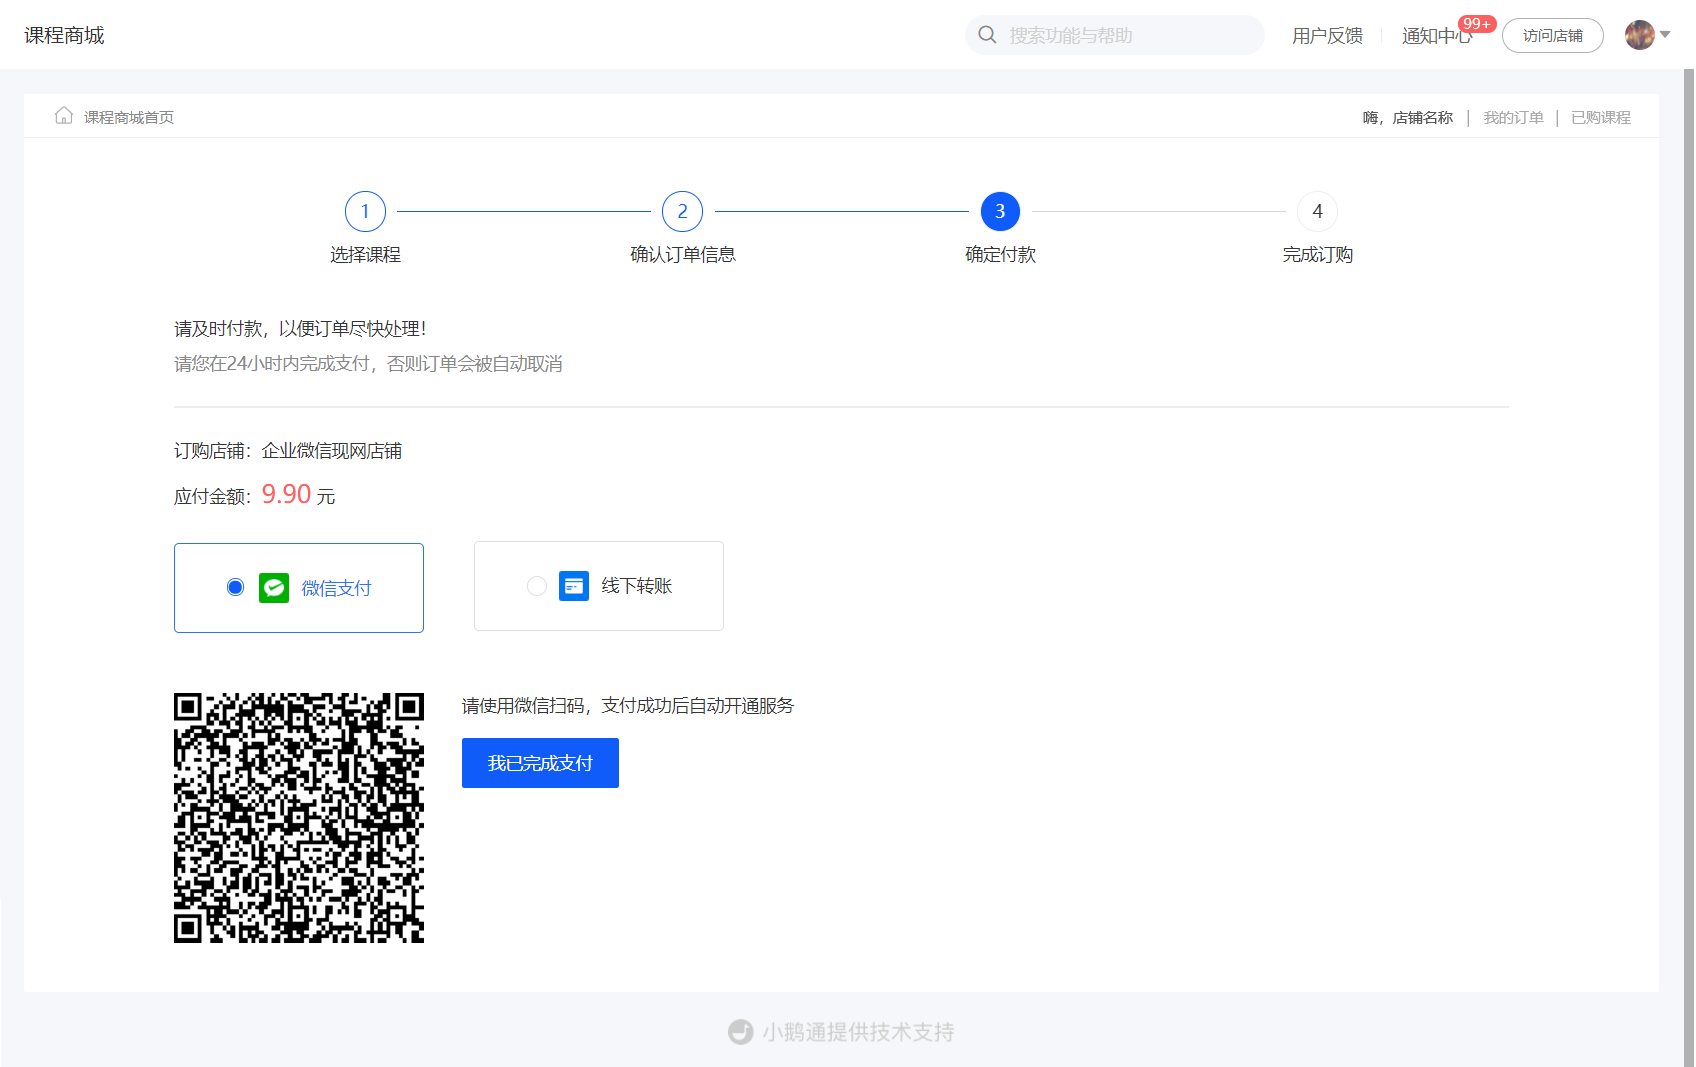
Task: Click the search magnifier icon
Action: tap(987, 35)
